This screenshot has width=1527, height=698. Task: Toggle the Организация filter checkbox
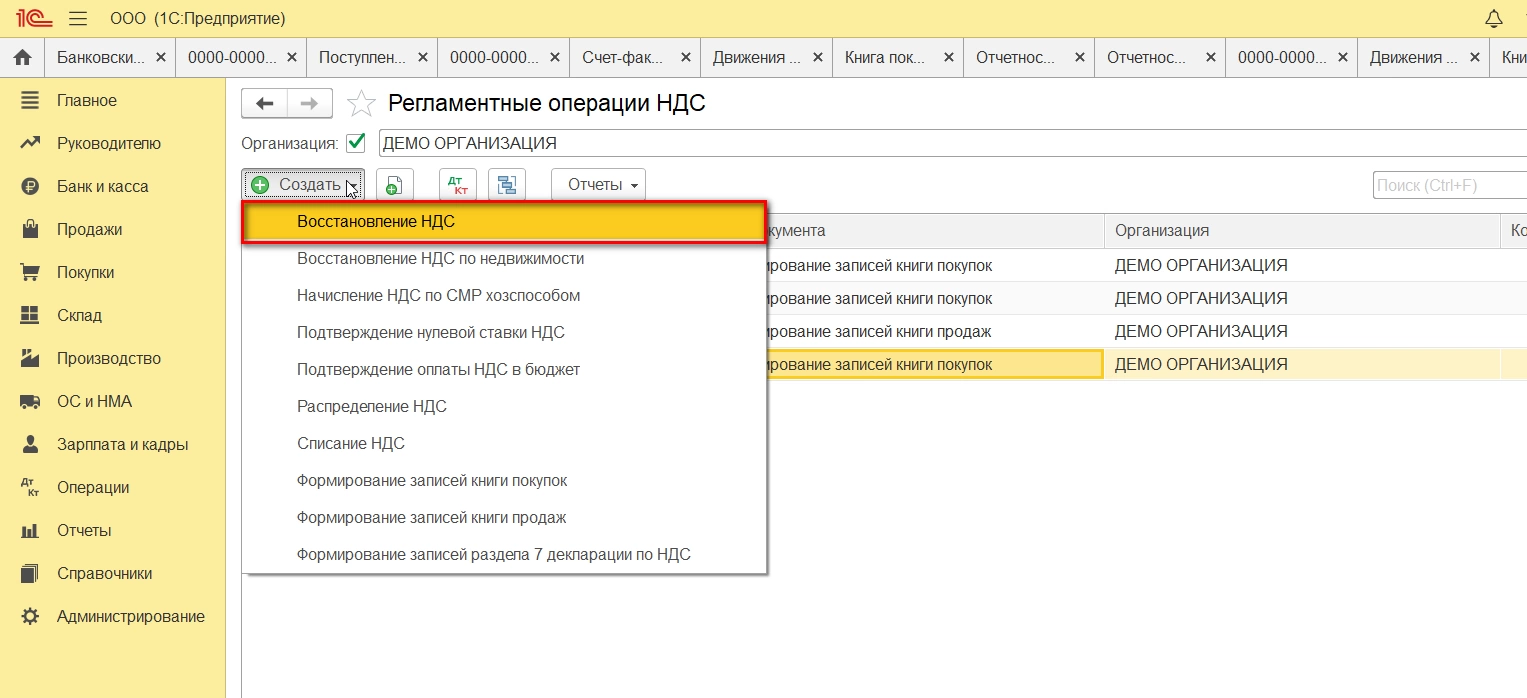(x=355, y=143)
